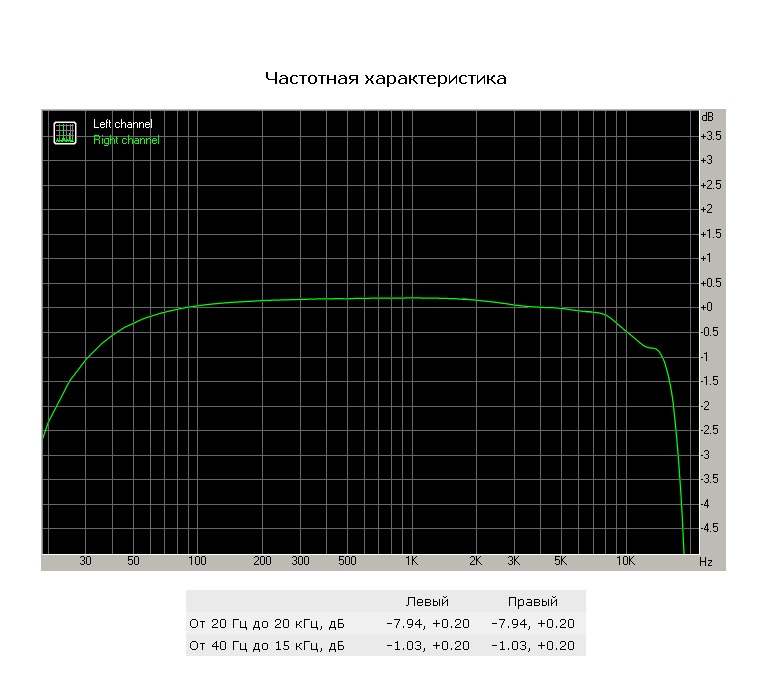Image resolution: width=783 pixels, height=696 pixels.
Task: Select the 'Left channel' legend label
Action: (x=123, y=124)
